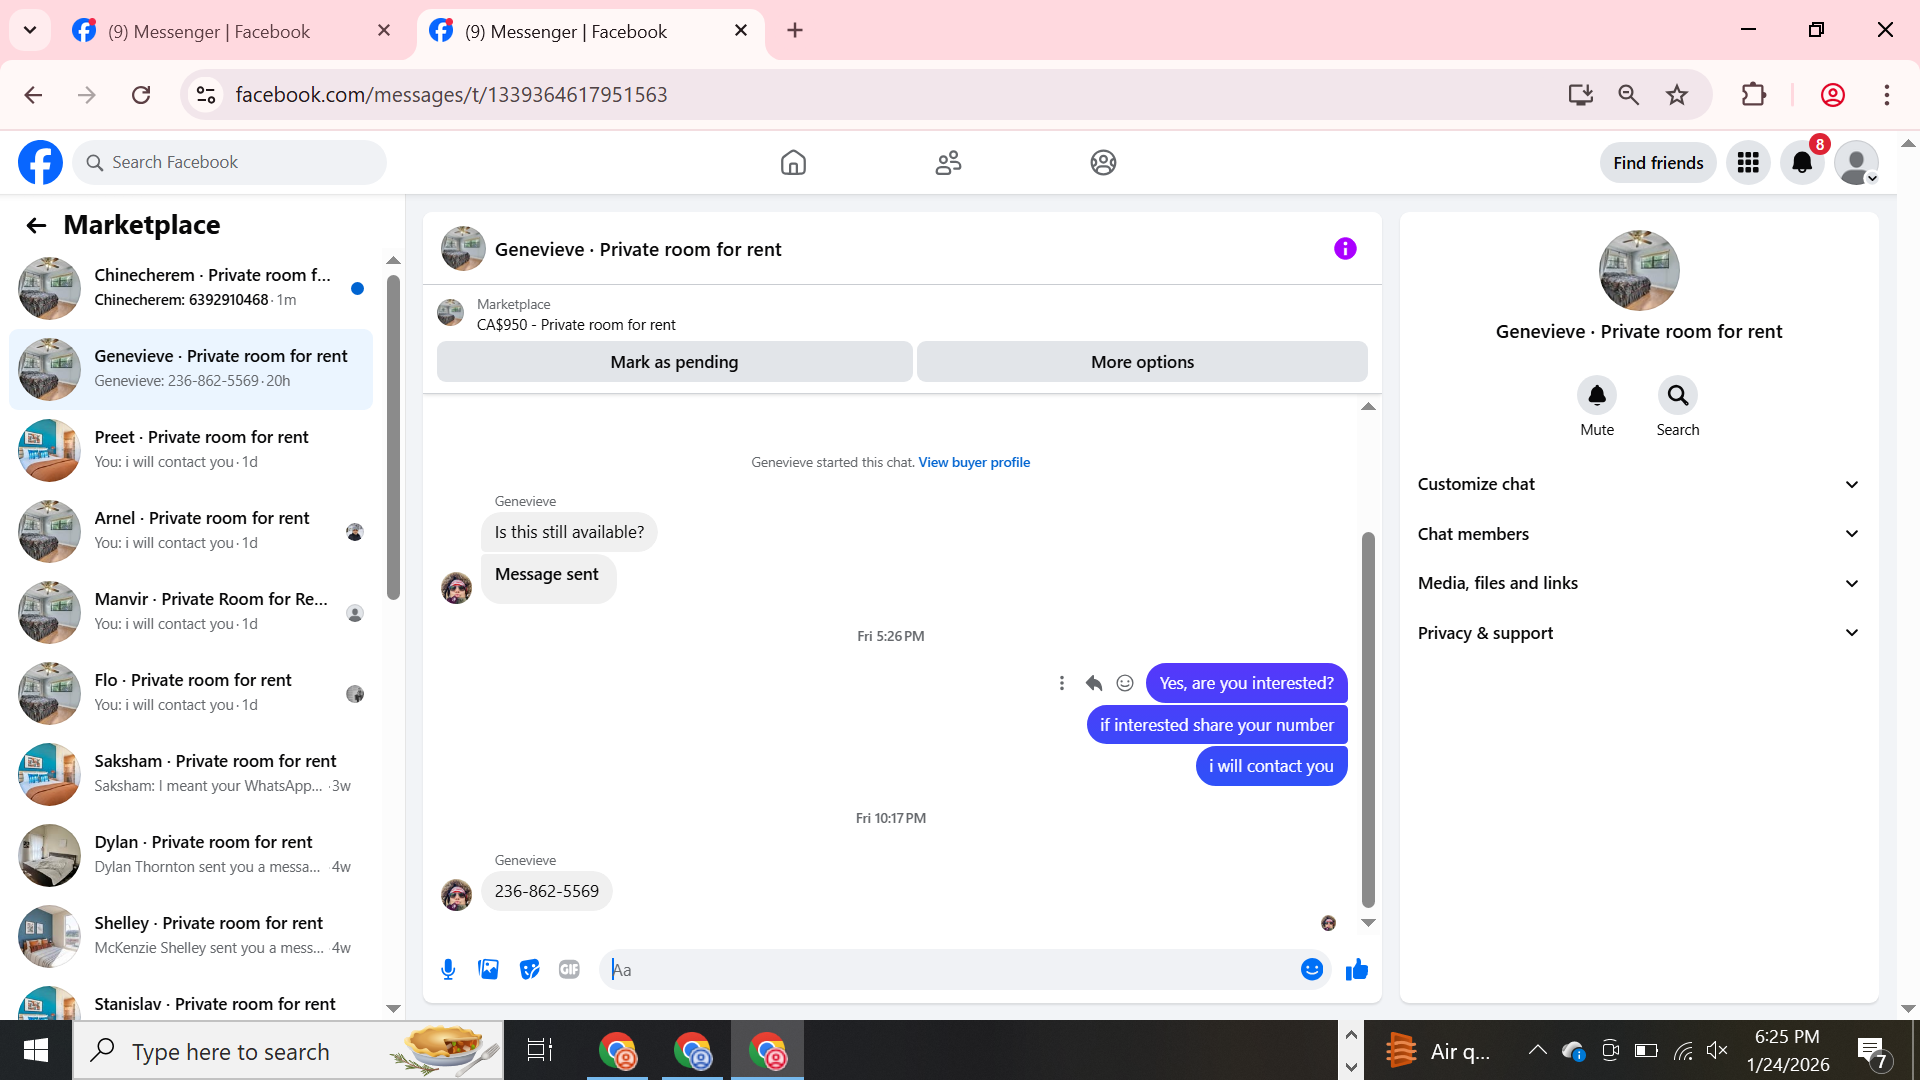Screen dimensions: 1920x1080
Task: Send a thumbs up like
Action: (1356, 969)
